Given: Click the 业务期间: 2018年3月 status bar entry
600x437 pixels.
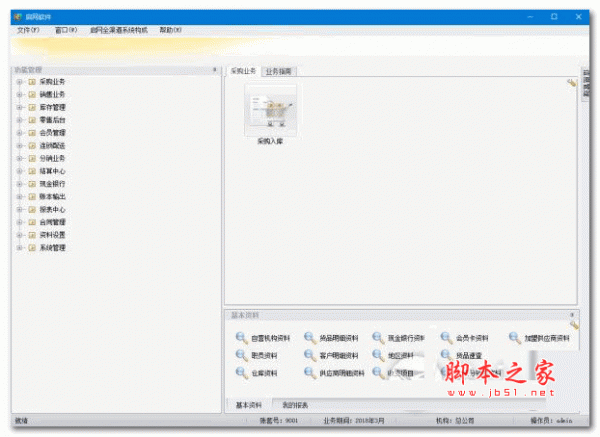Looking at the screenshot, I should (x=354, y=421).
